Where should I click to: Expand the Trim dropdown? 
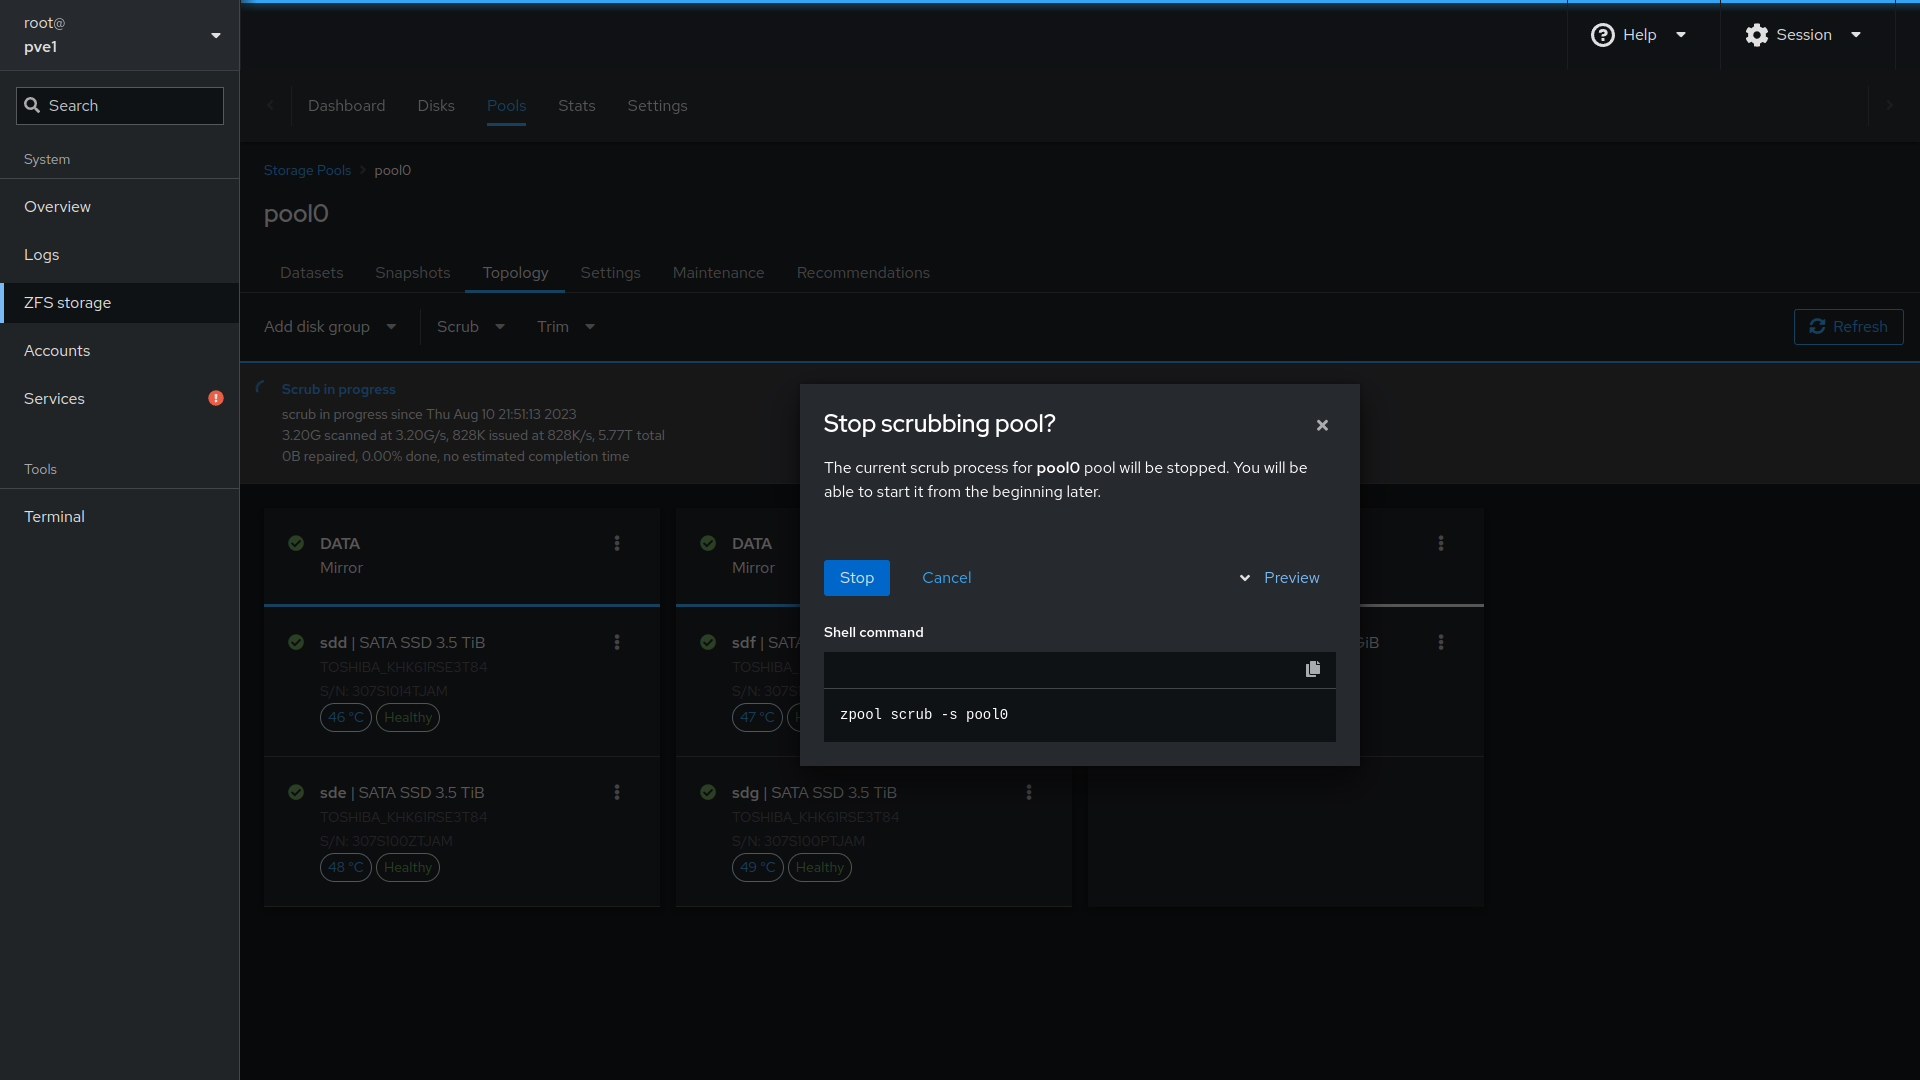coord(566,327)
